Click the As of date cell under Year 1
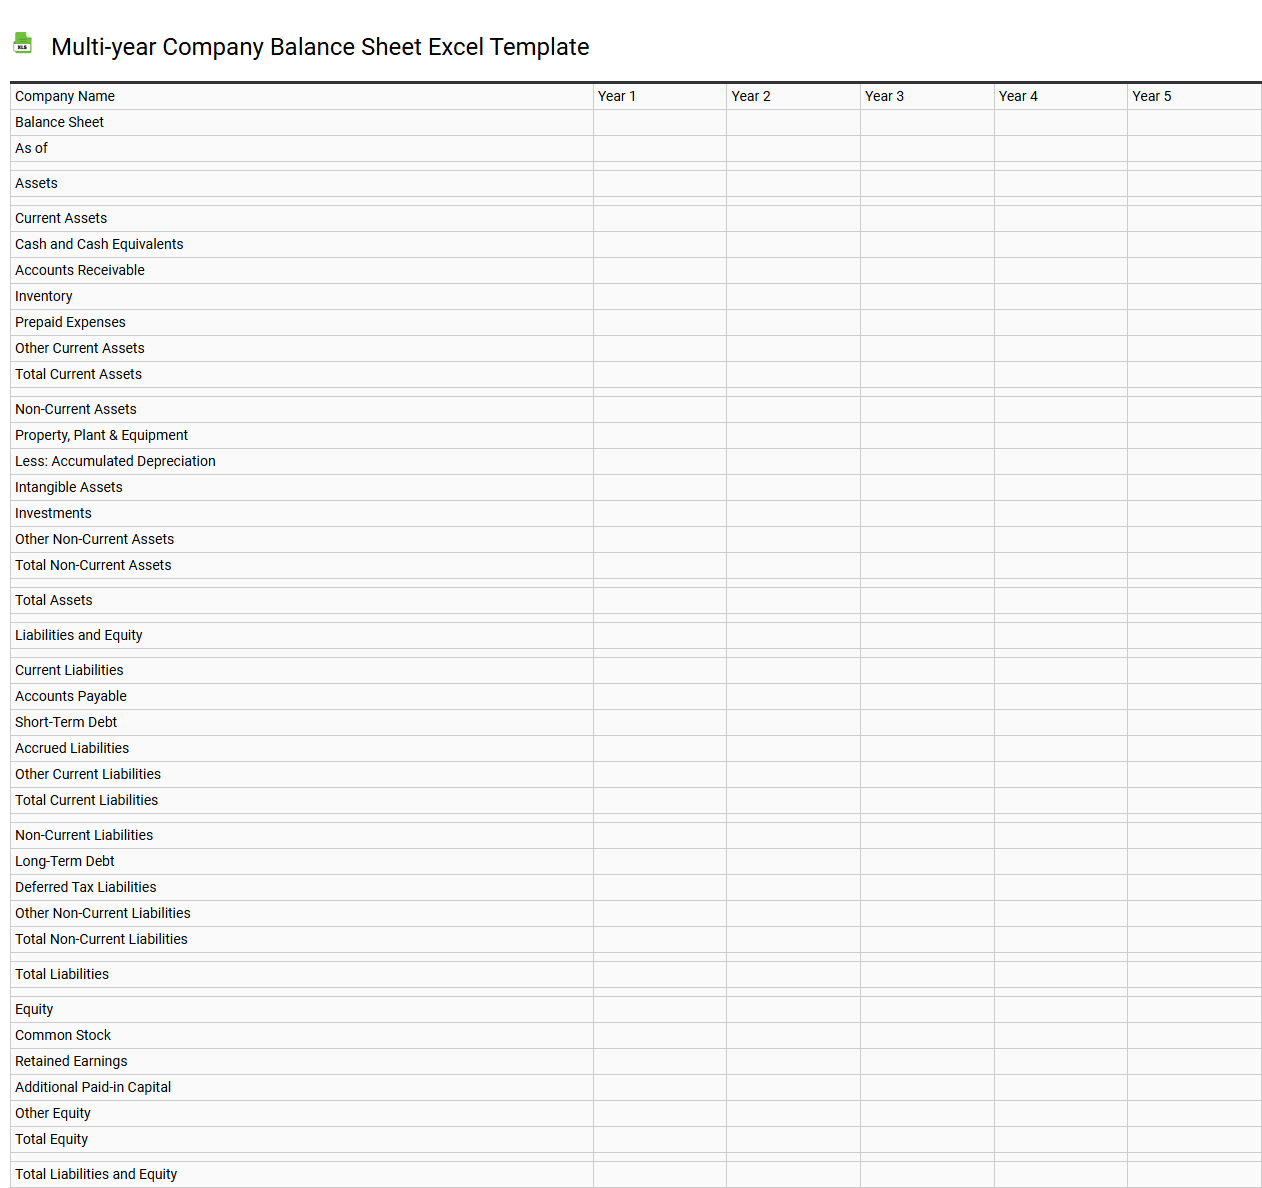Viewport: 1262px width, 1188px height. (659, 148)
